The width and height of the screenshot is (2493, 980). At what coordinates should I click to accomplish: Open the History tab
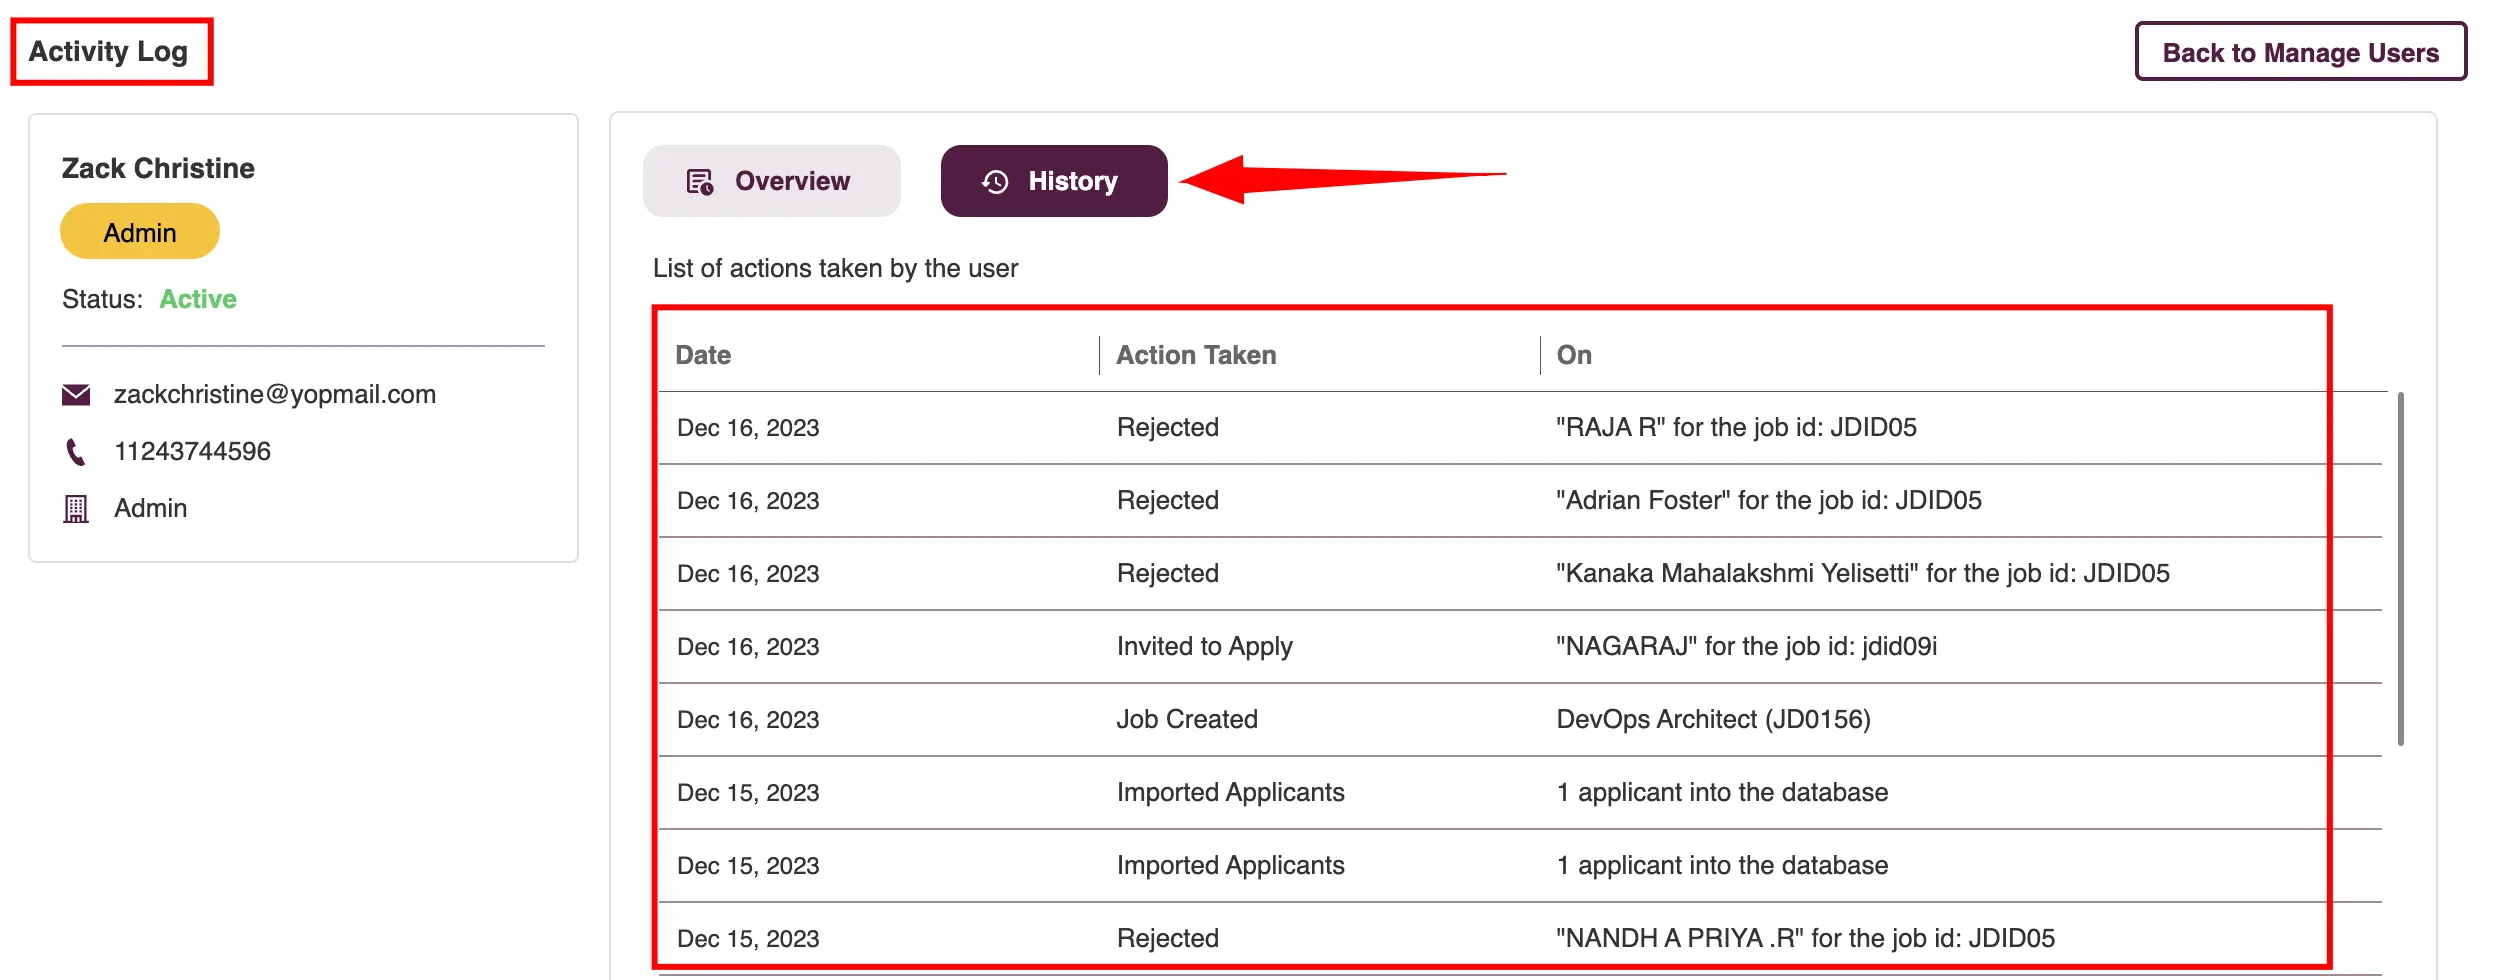(1054, 181)
